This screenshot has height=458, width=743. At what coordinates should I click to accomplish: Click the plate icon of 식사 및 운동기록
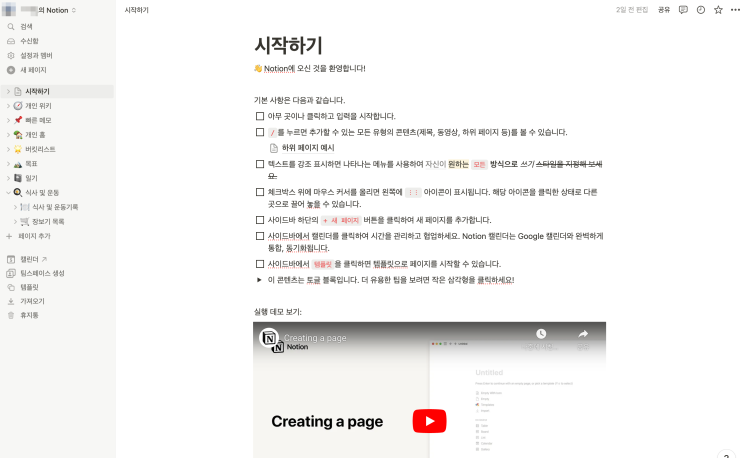[25, 207]
